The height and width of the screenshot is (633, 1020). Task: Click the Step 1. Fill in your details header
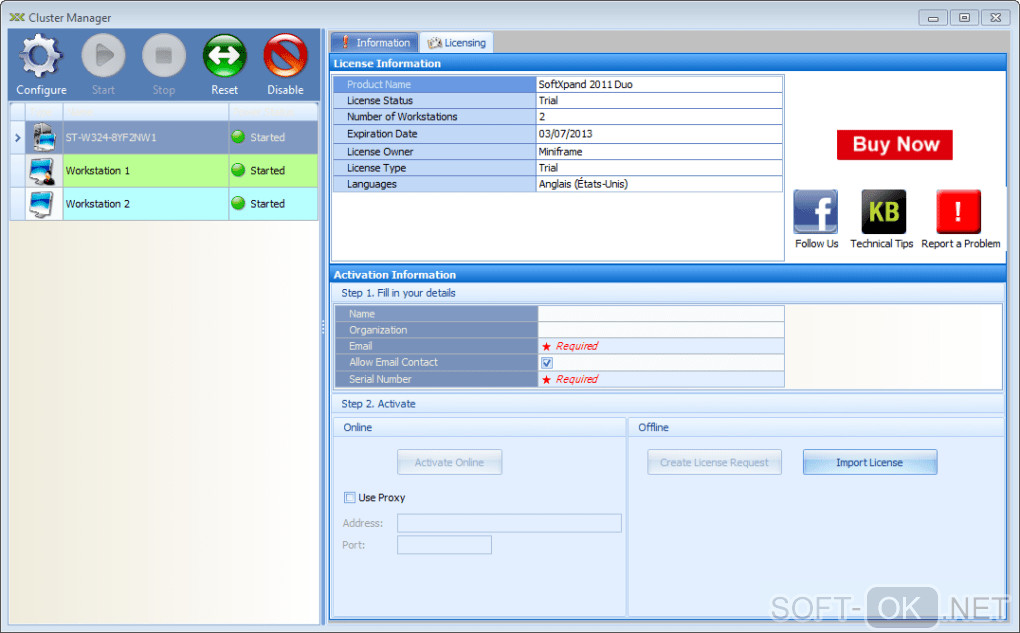pyautogui.click(x=398, y=293)
